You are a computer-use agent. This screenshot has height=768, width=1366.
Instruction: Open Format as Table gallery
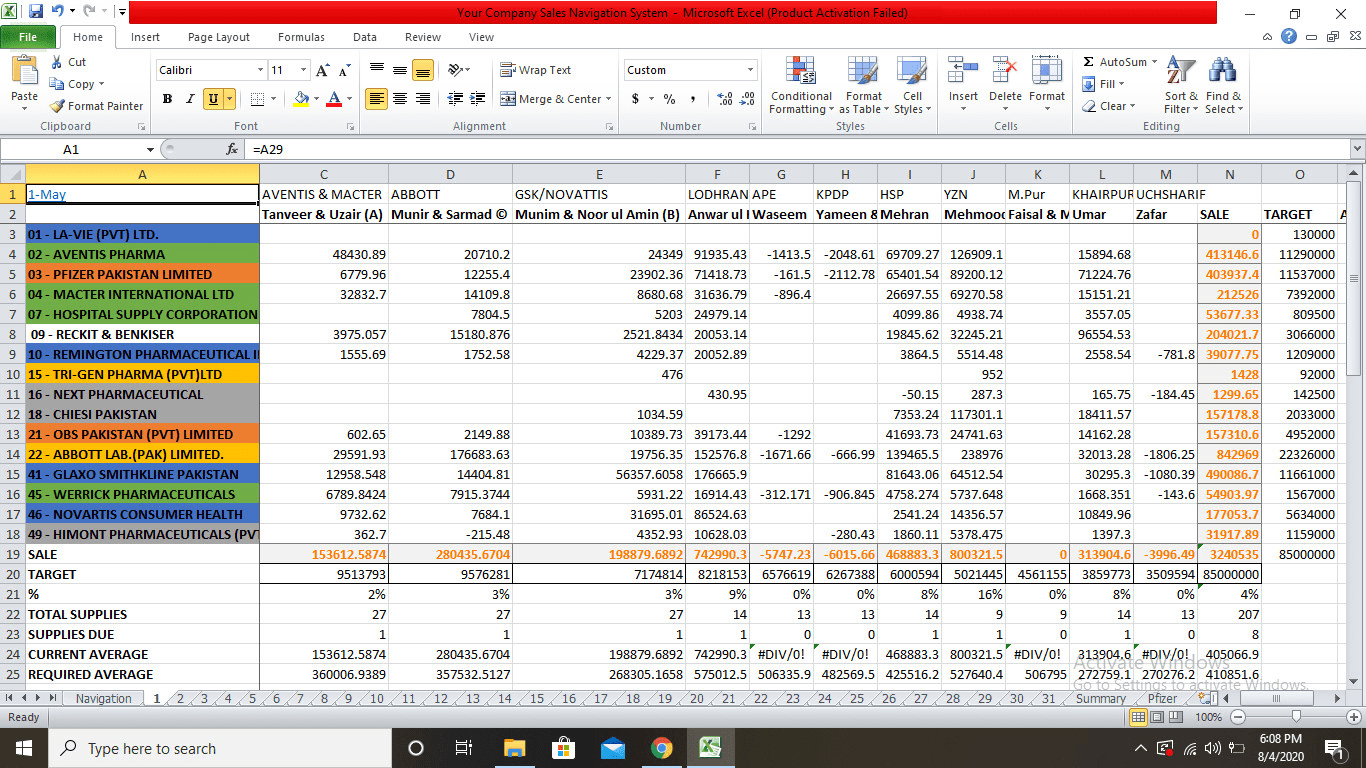pos(863,86)
